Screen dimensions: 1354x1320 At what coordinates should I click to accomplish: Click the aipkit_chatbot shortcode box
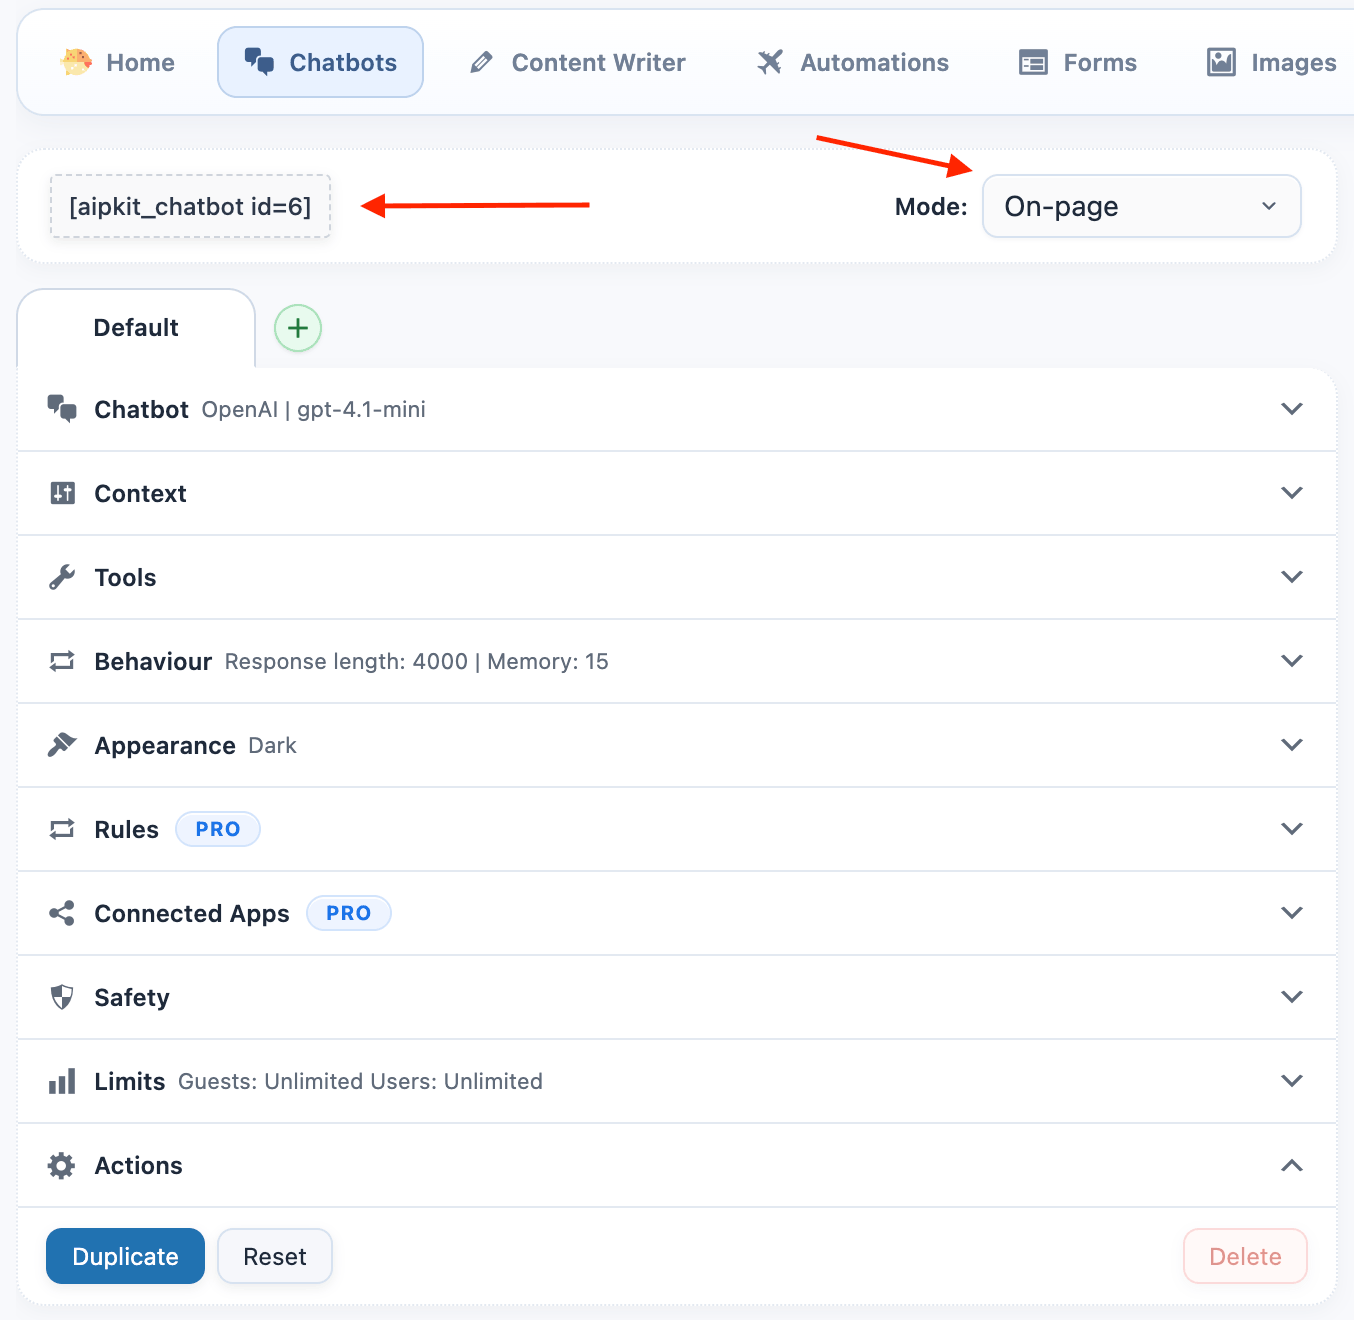pos(190,206)
